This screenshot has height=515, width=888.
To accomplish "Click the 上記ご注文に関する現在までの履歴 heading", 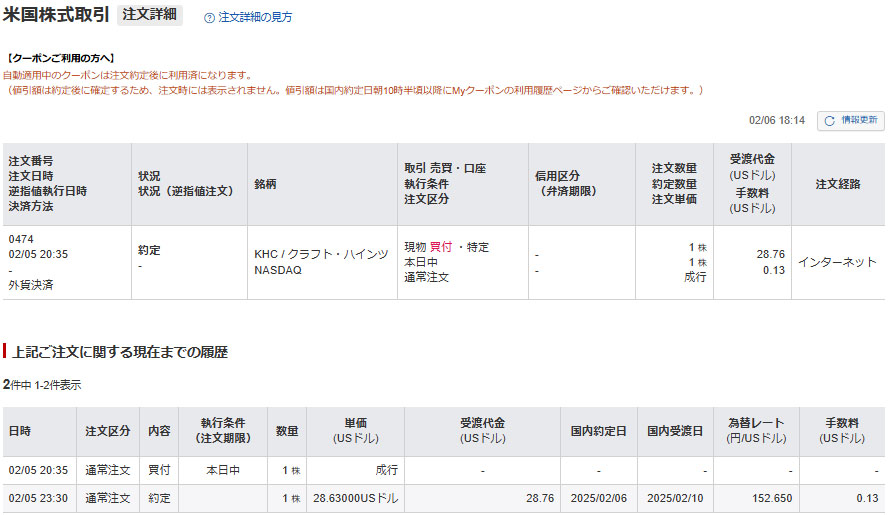I will pos(120,352).
